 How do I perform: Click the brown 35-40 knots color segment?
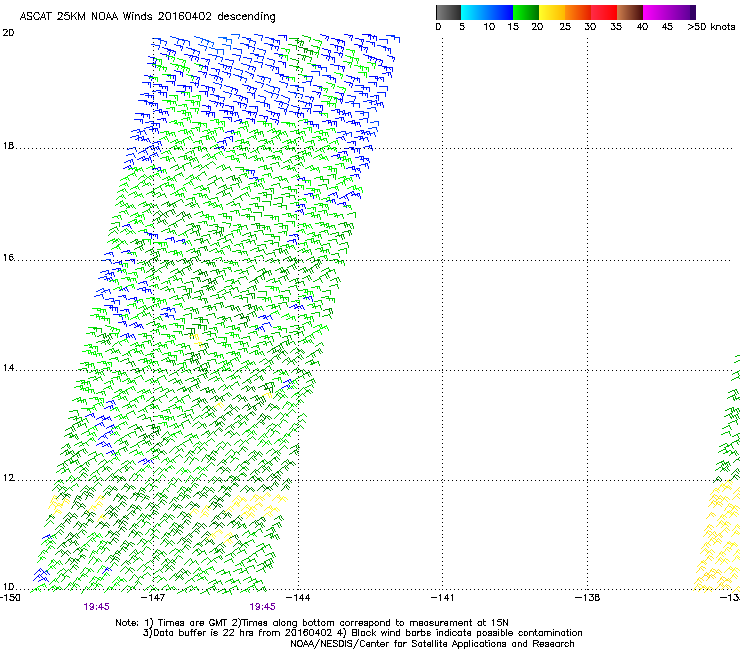[x=630, y=12]
